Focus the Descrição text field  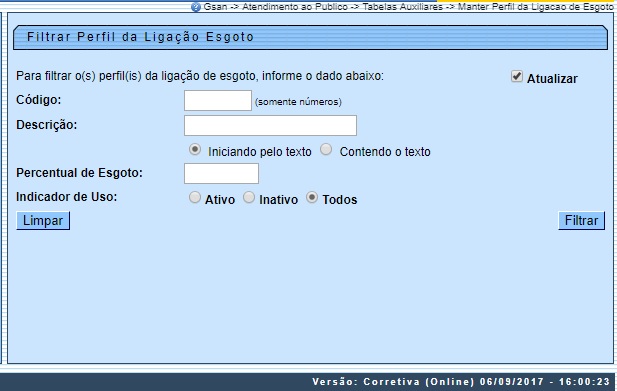270,125
